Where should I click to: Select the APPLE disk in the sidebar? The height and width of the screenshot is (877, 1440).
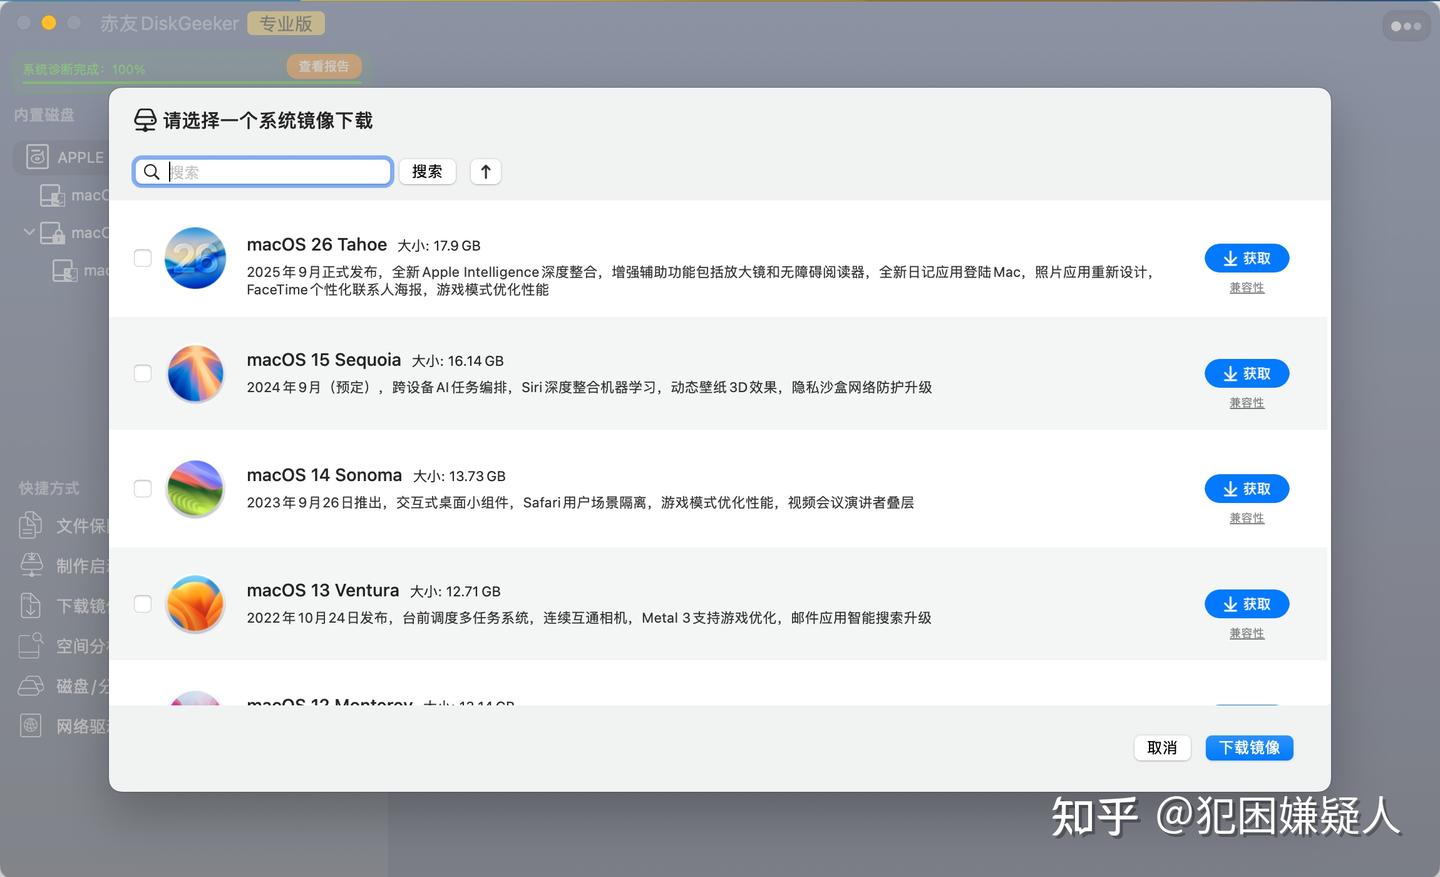[62, 157]
